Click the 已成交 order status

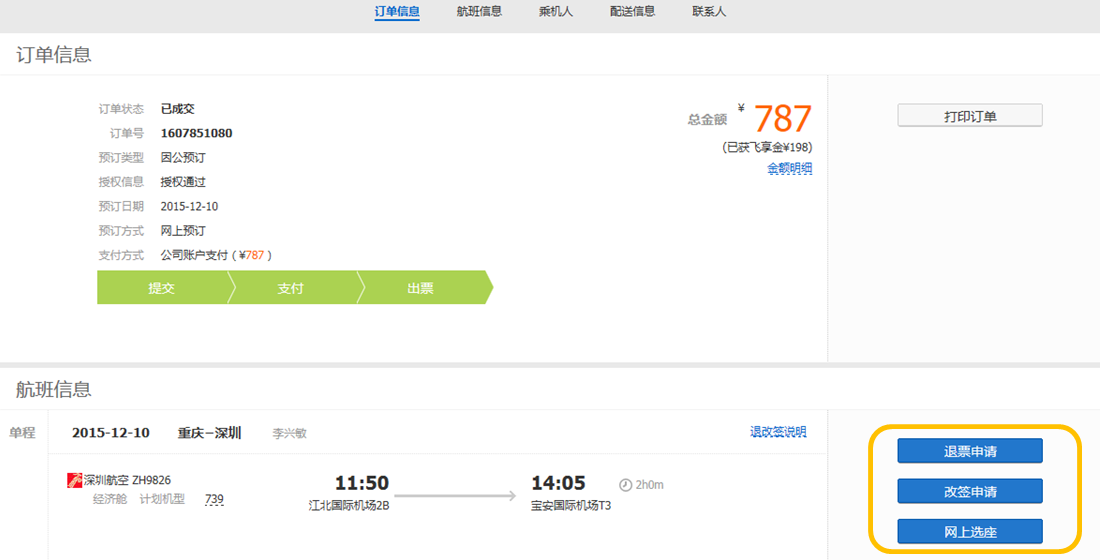coord(177,109)
